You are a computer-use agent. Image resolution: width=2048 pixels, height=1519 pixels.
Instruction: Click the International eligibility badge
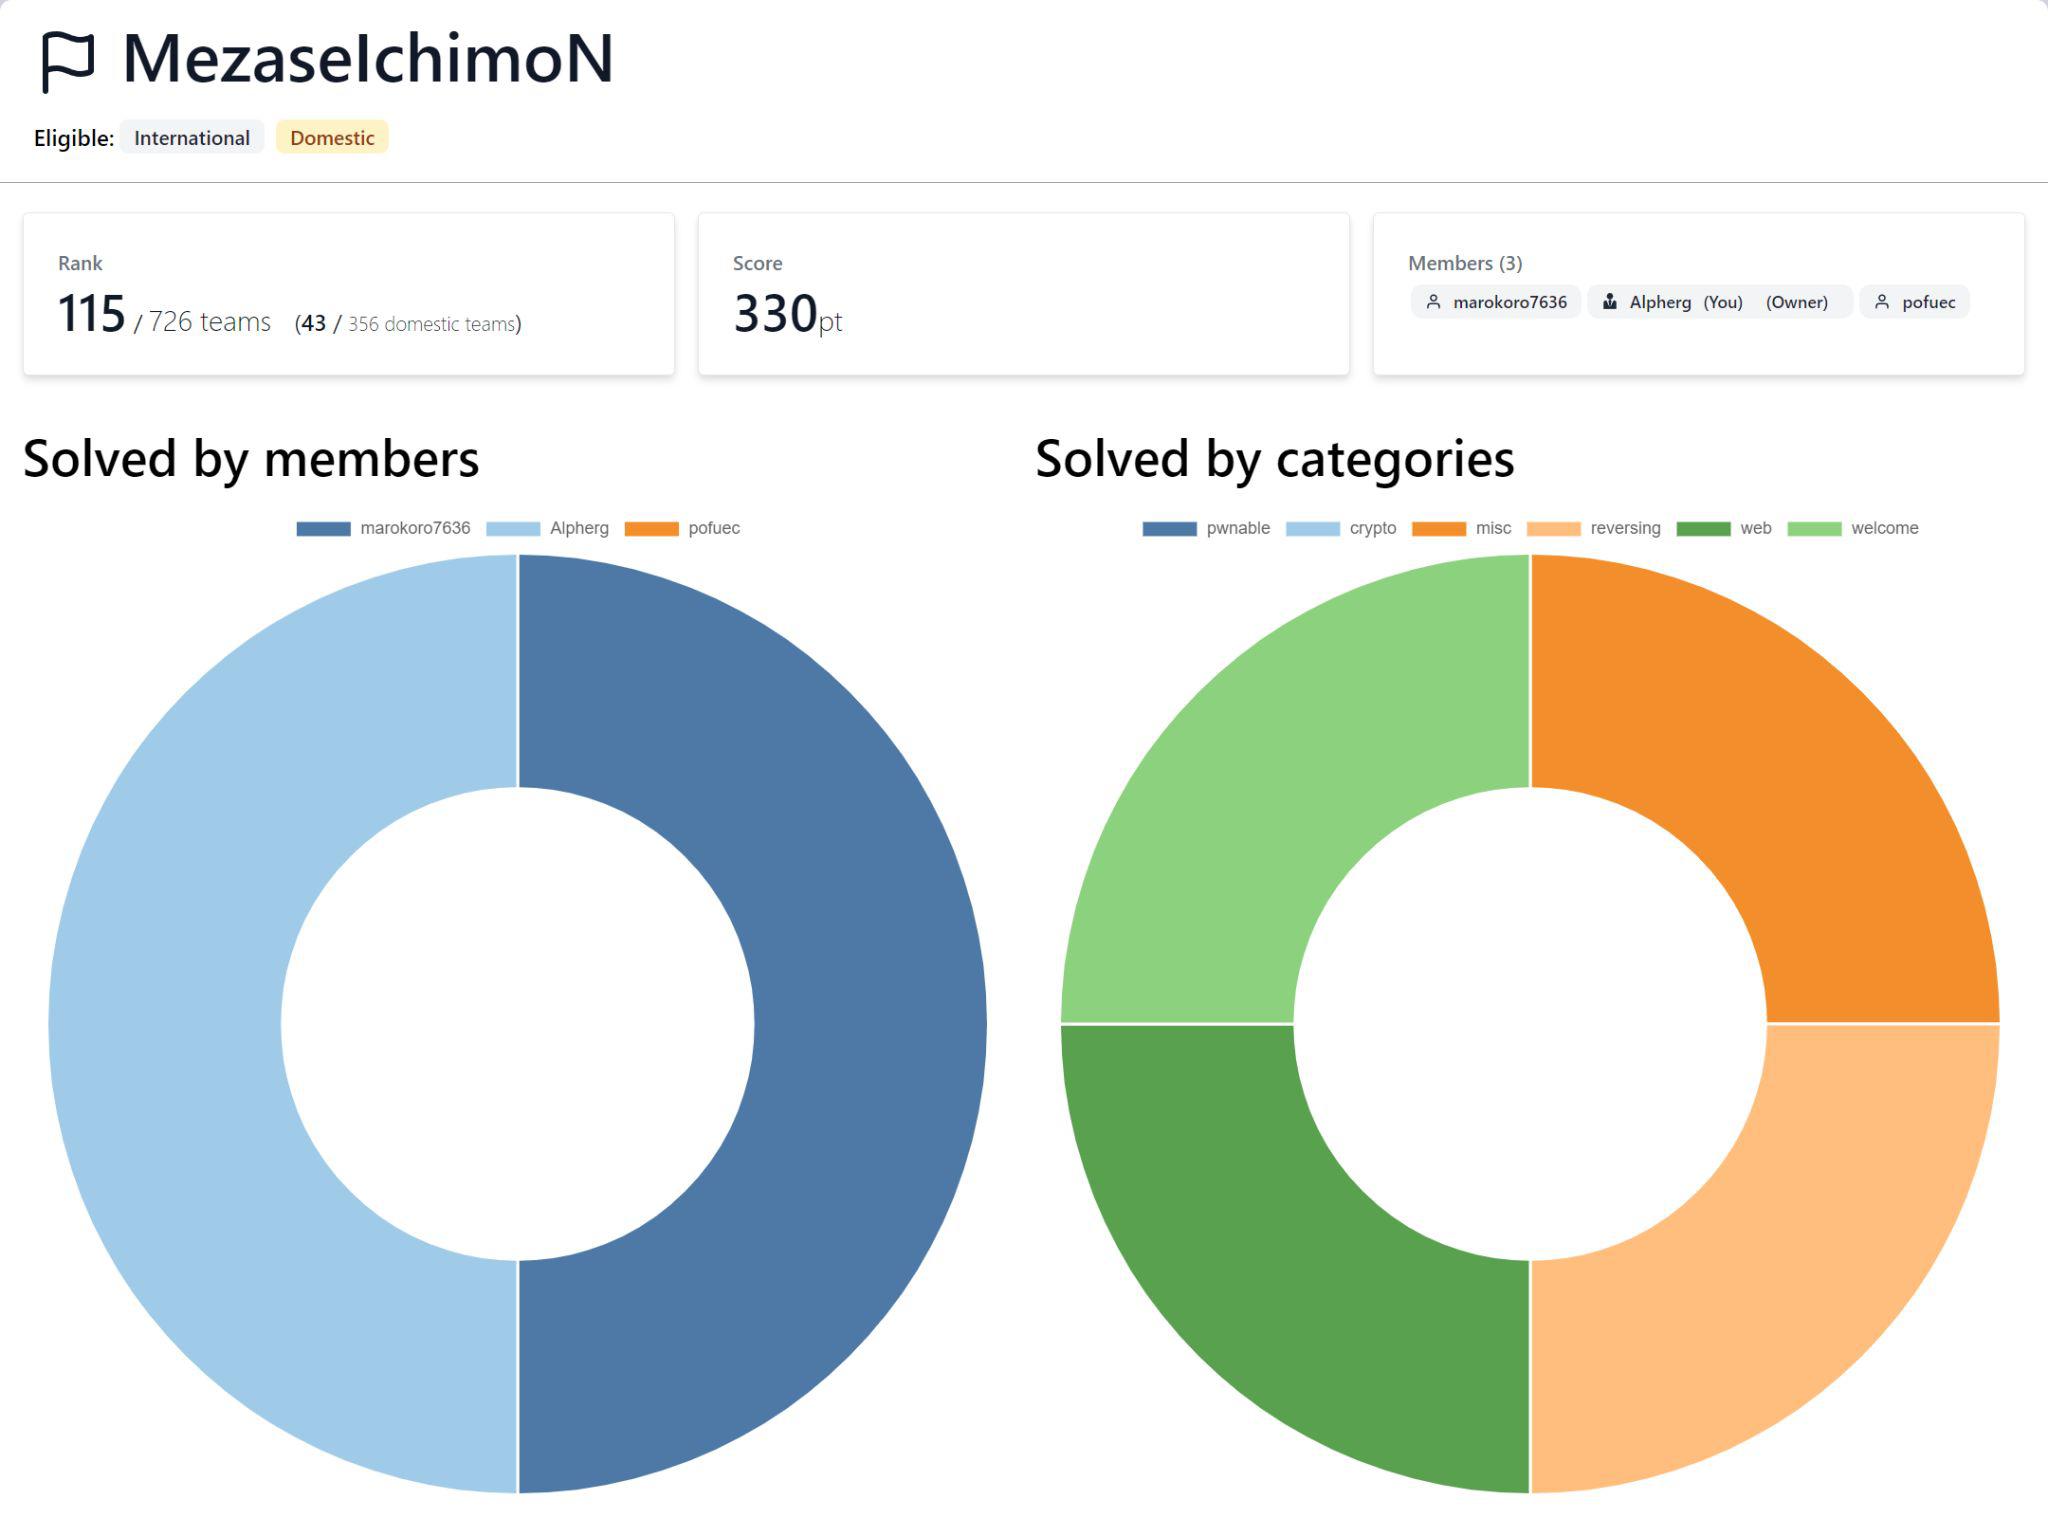[x=192, y=138]
